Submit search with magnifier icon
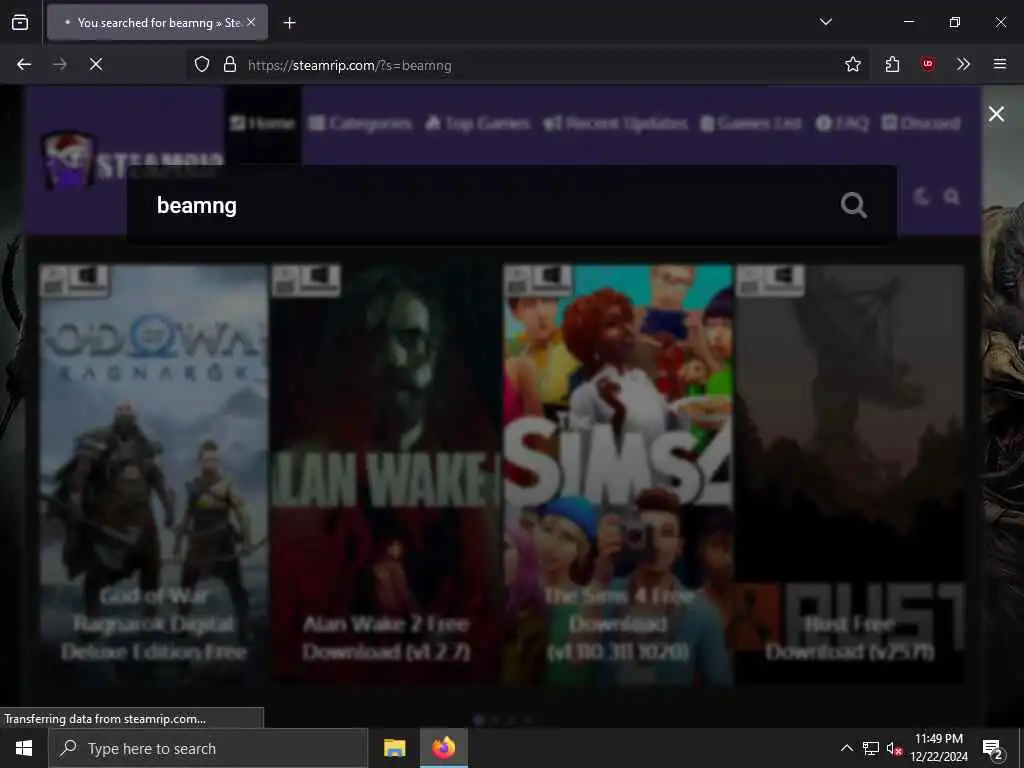This screenshot has height=768, width=1024. pos(854,206)
